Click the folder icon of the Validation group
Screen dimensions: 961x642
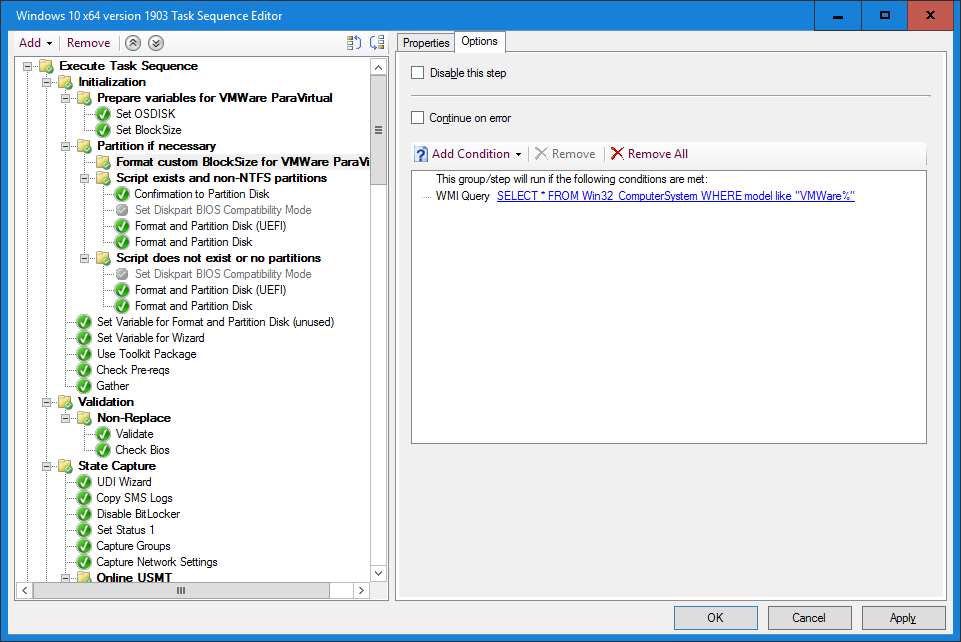click(65, 402)
